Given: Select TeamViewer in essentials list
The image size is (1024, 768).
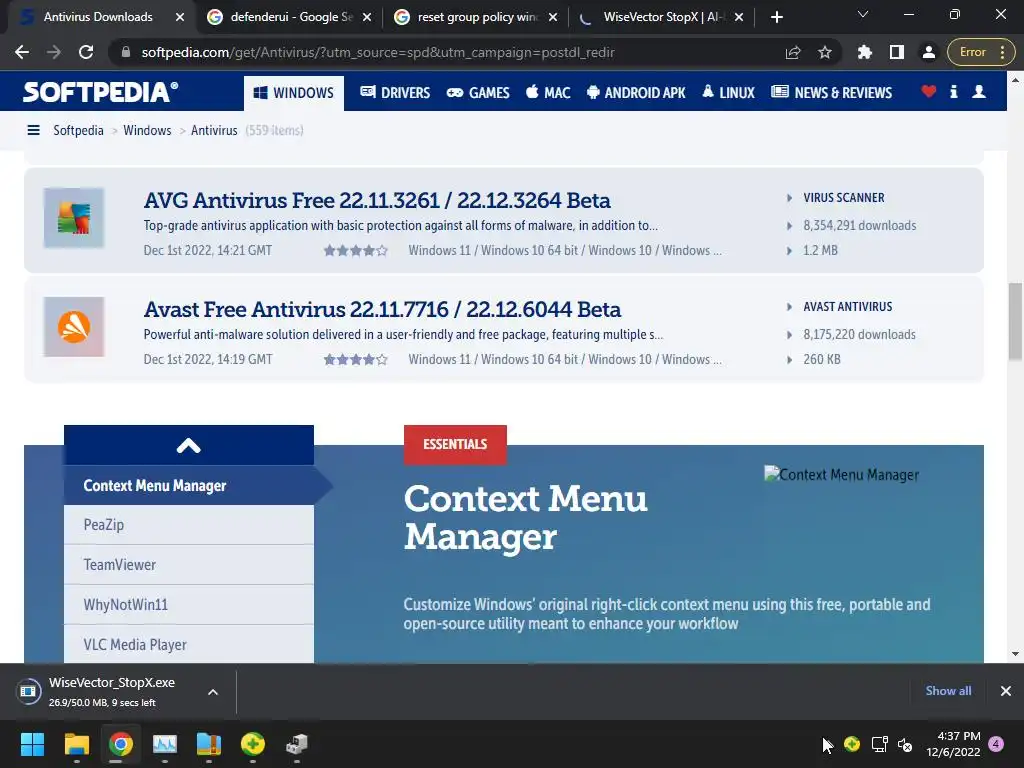Looking at the screenshot, I should [189, 564].
